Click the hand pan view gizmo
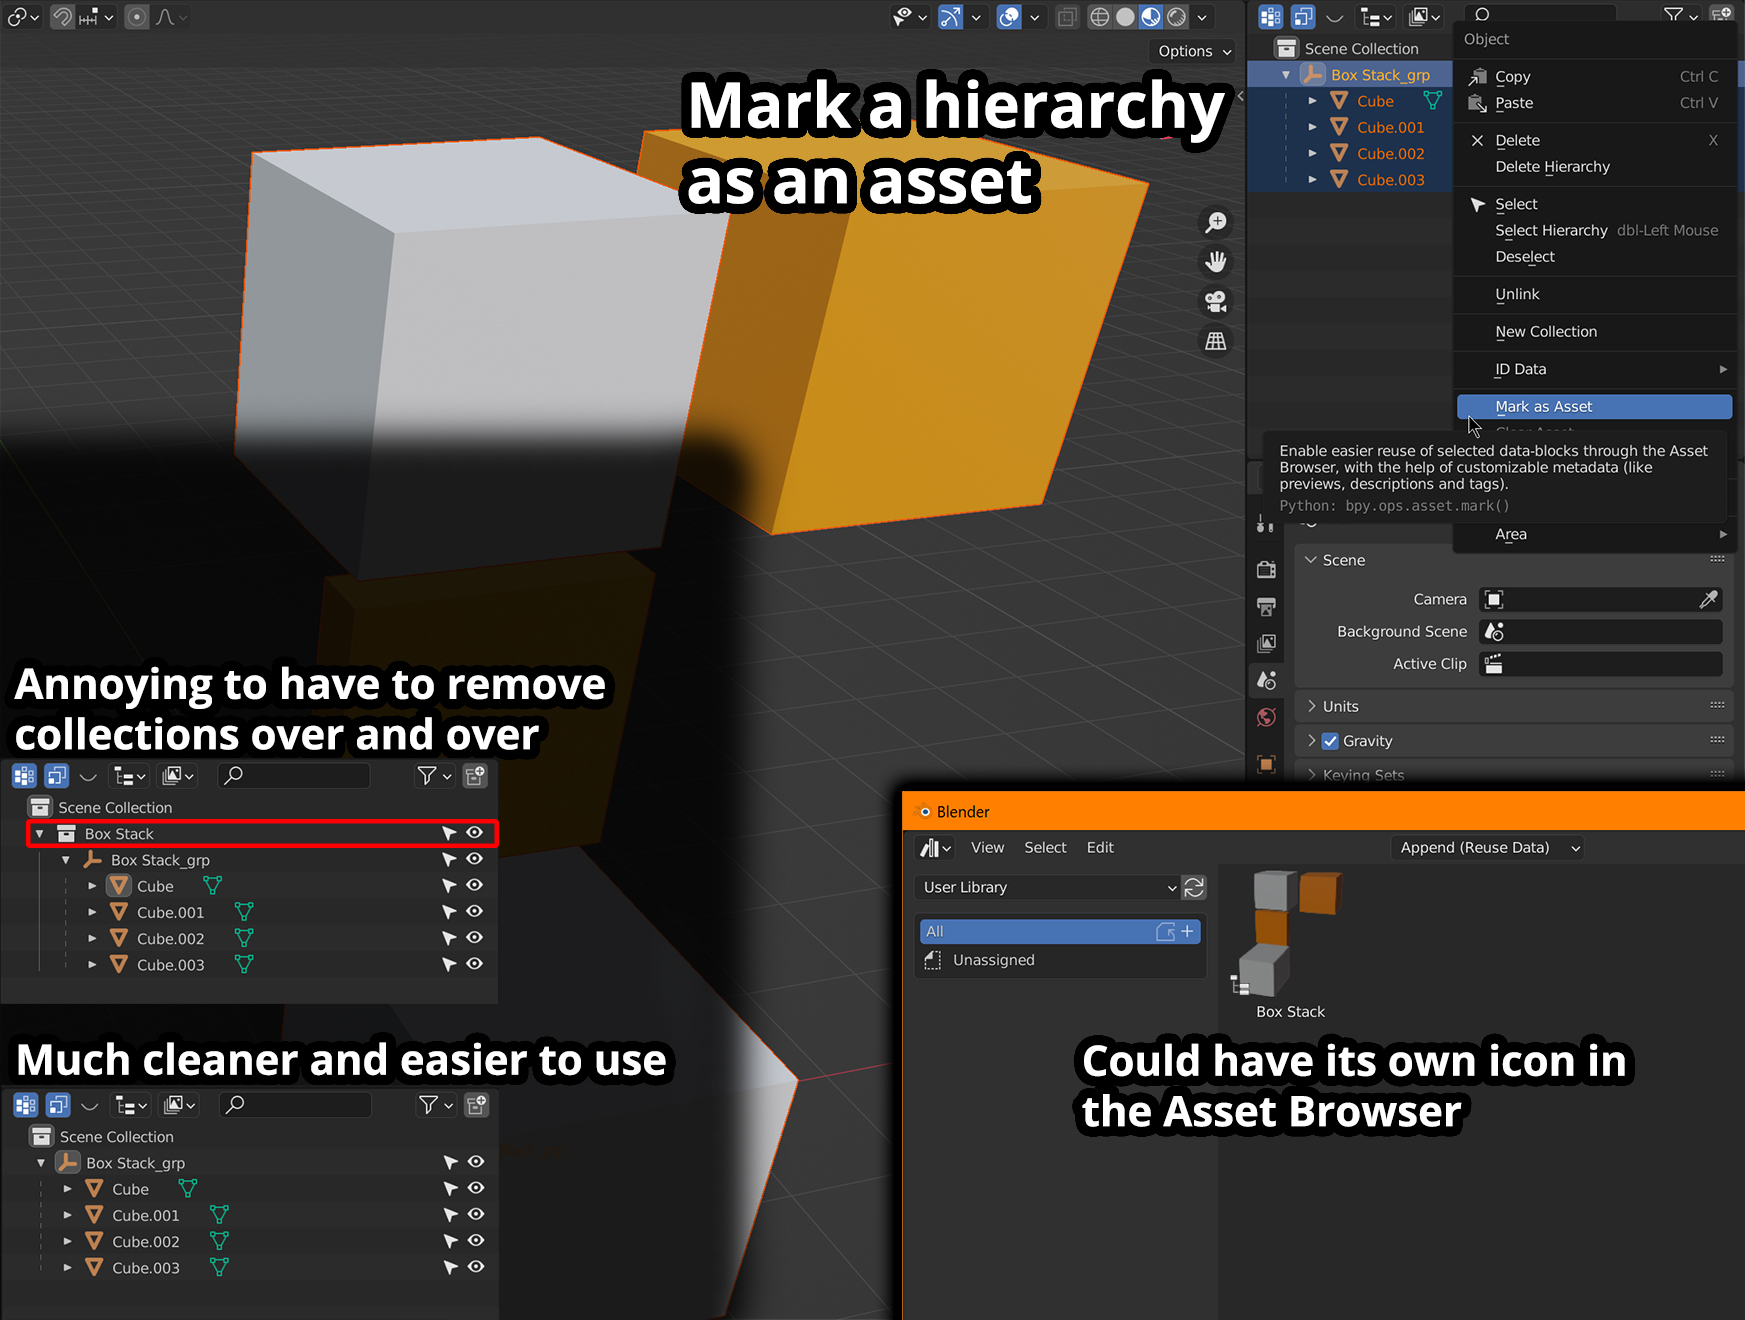1745x1320 pixels. point(1216,262)
